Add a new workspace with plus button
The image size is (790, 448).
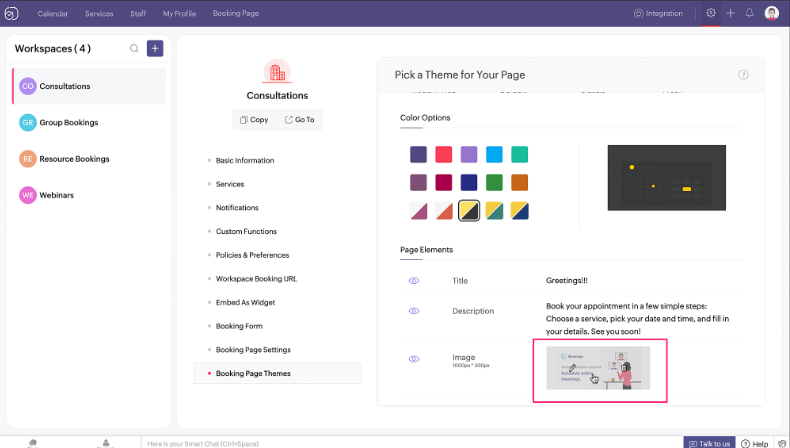pyautogui.click(x=155, y=48)
